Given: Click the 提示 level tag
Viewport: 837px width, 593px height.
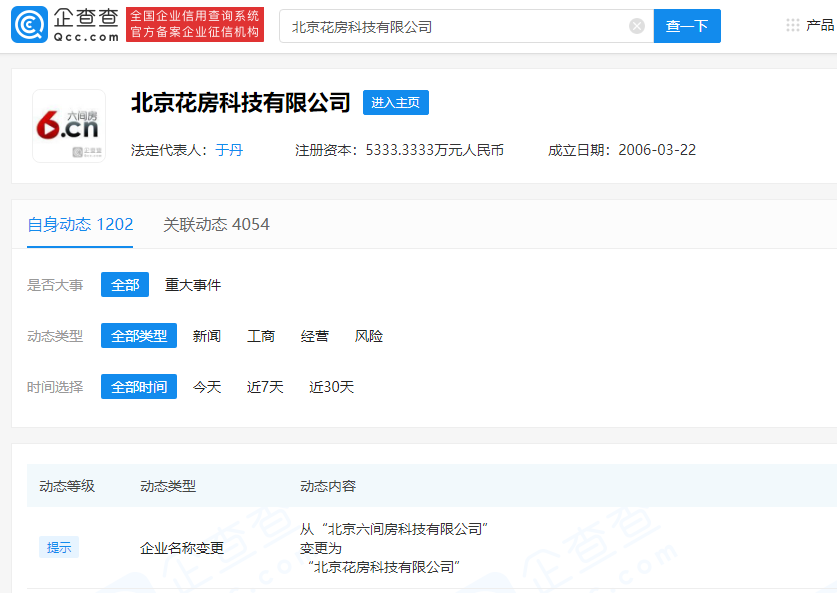Looking at the screenshot, I should click(58, 547).
